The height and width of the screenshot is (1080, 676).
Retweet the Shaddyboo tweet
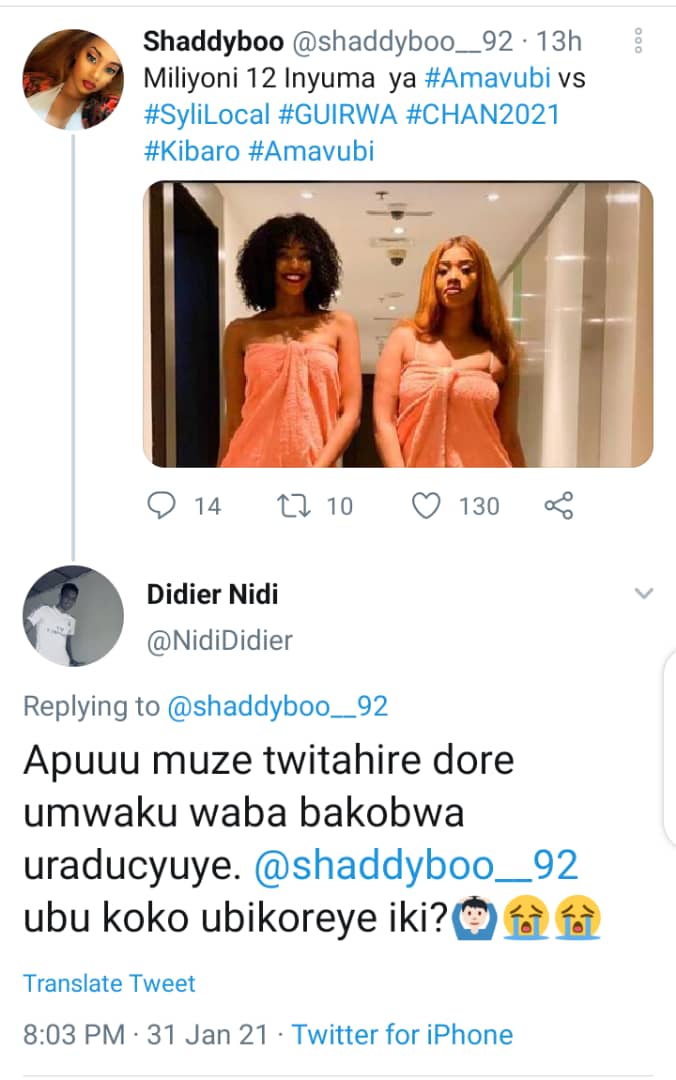coord(292,506)
